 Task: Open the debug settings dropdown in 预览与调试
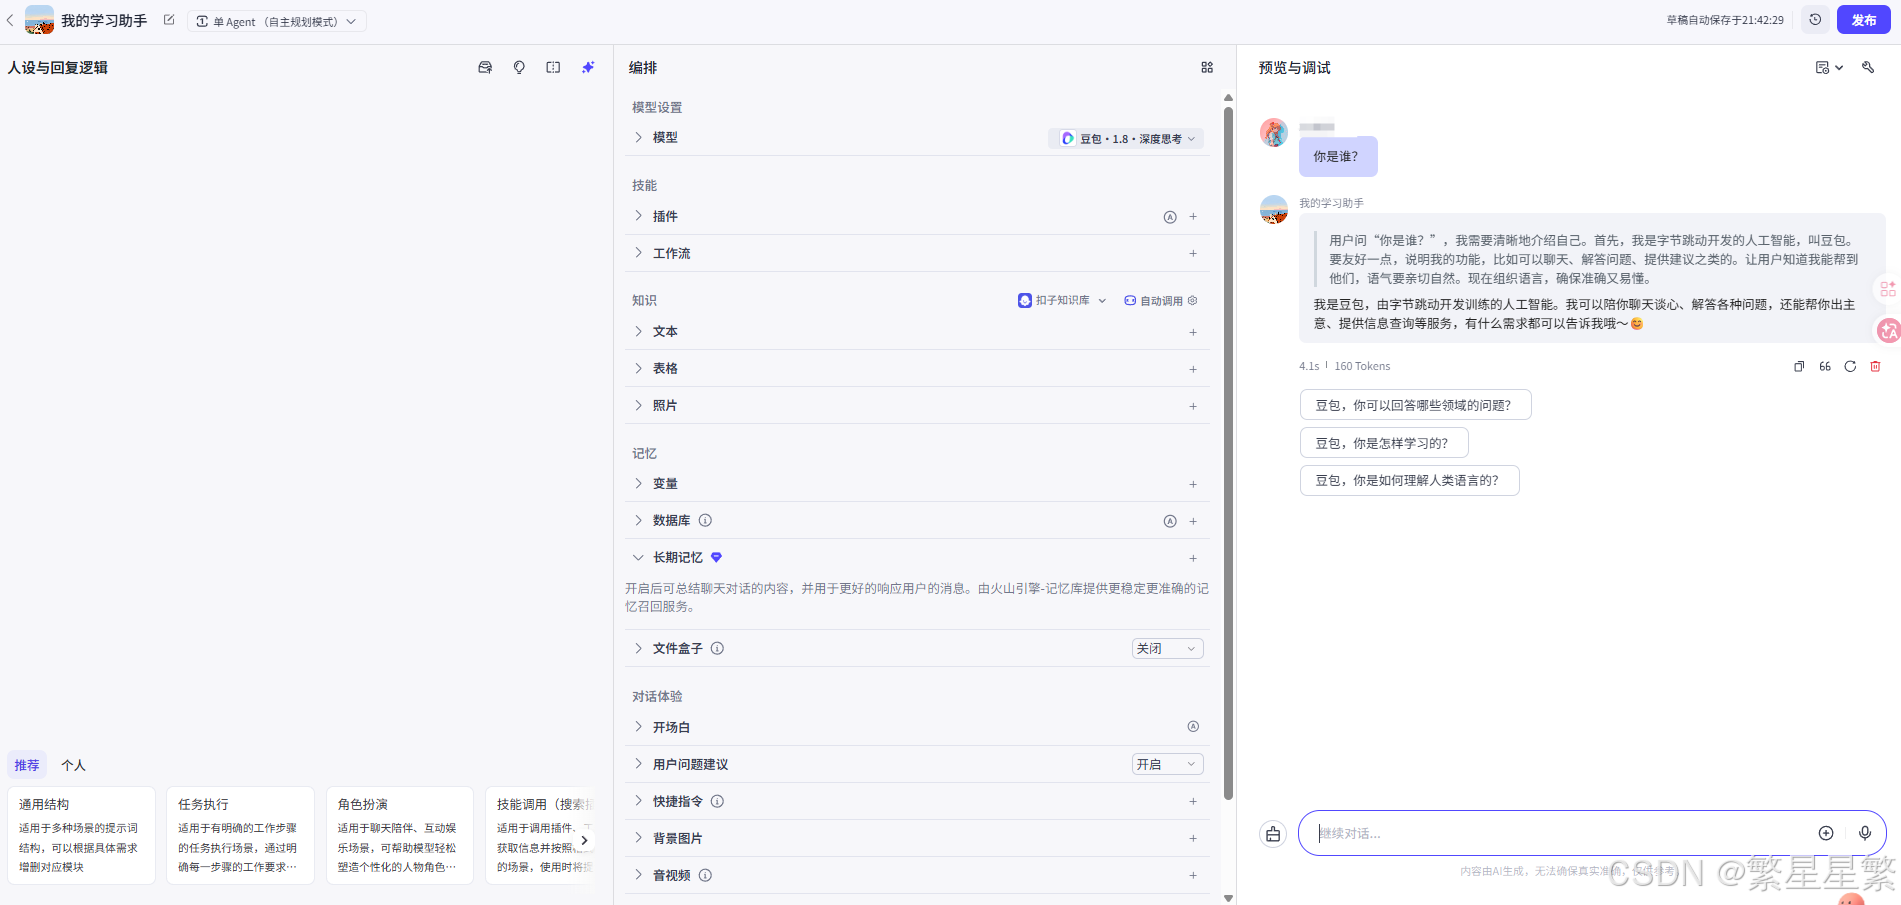[1829, 67]
